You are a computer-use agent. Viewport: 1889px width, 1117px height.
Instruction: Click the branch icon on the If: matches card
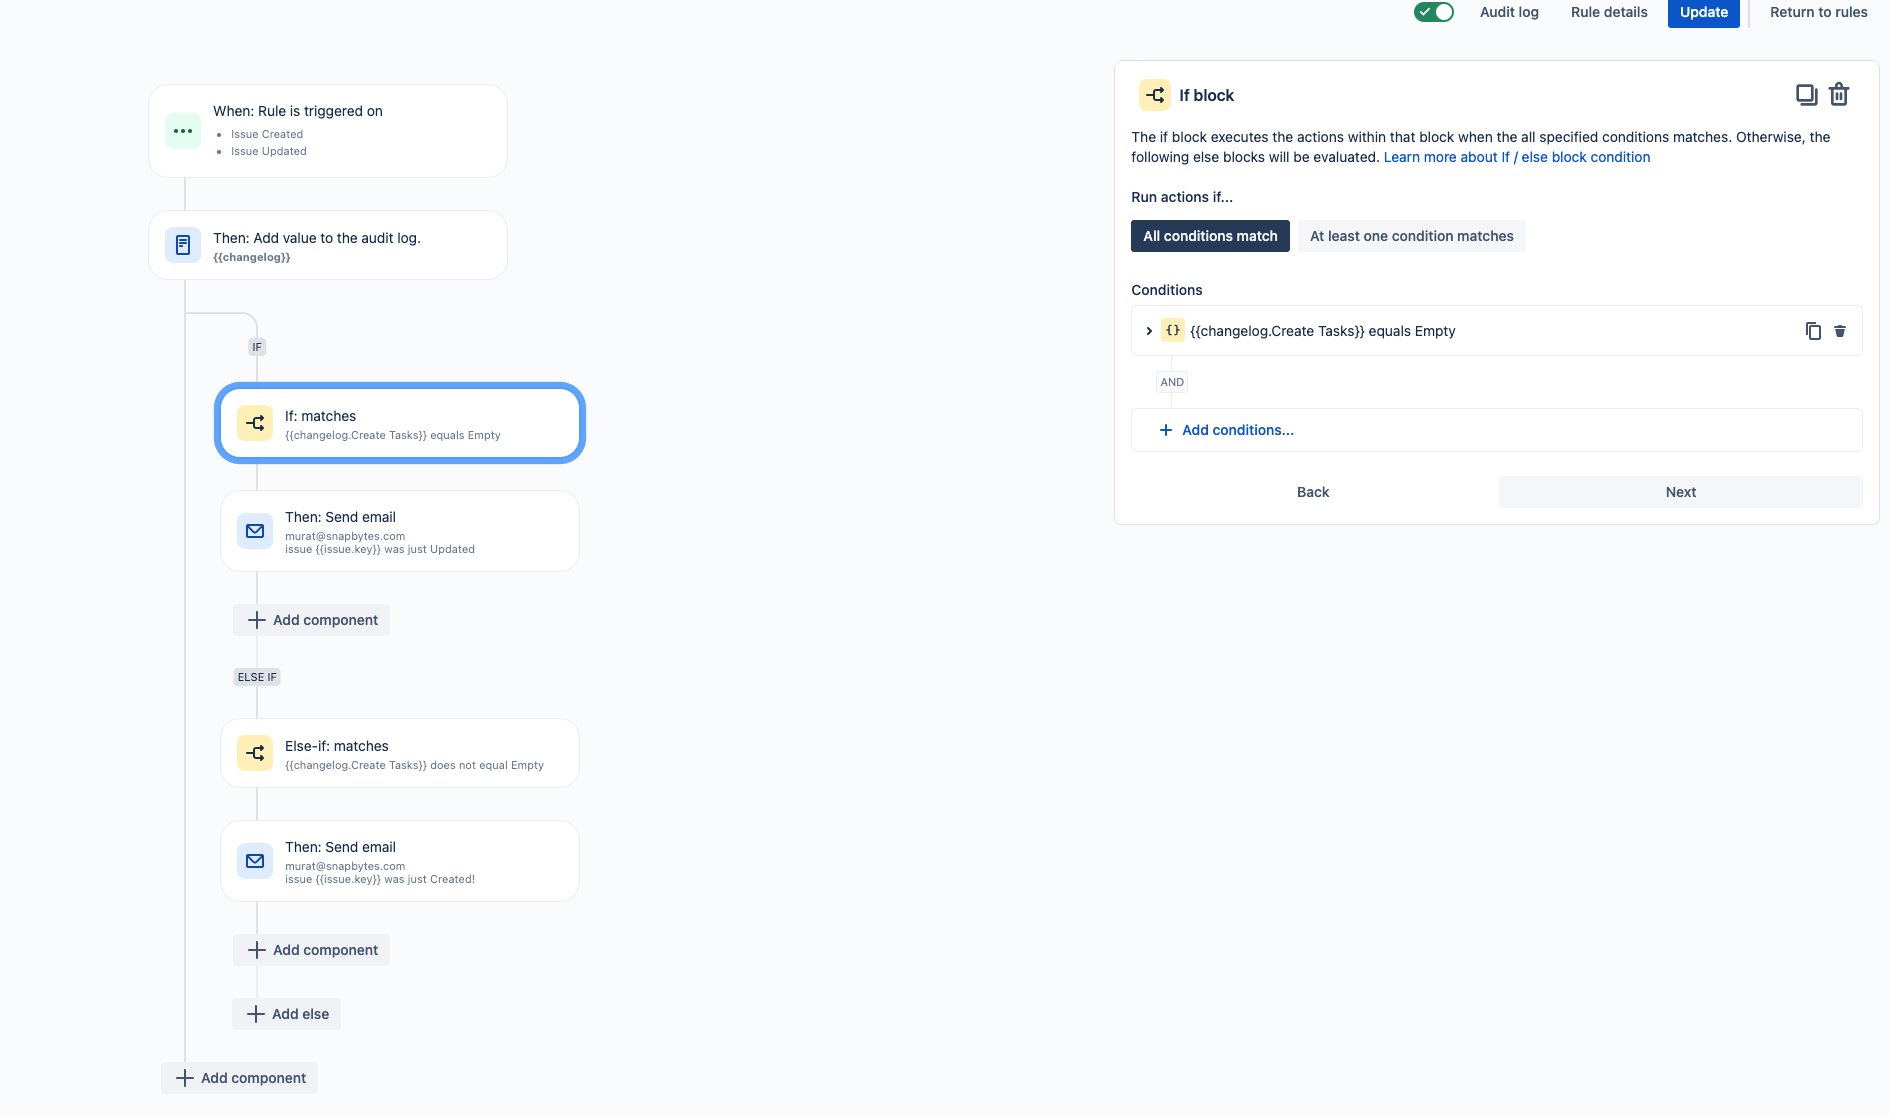(255, 422)
